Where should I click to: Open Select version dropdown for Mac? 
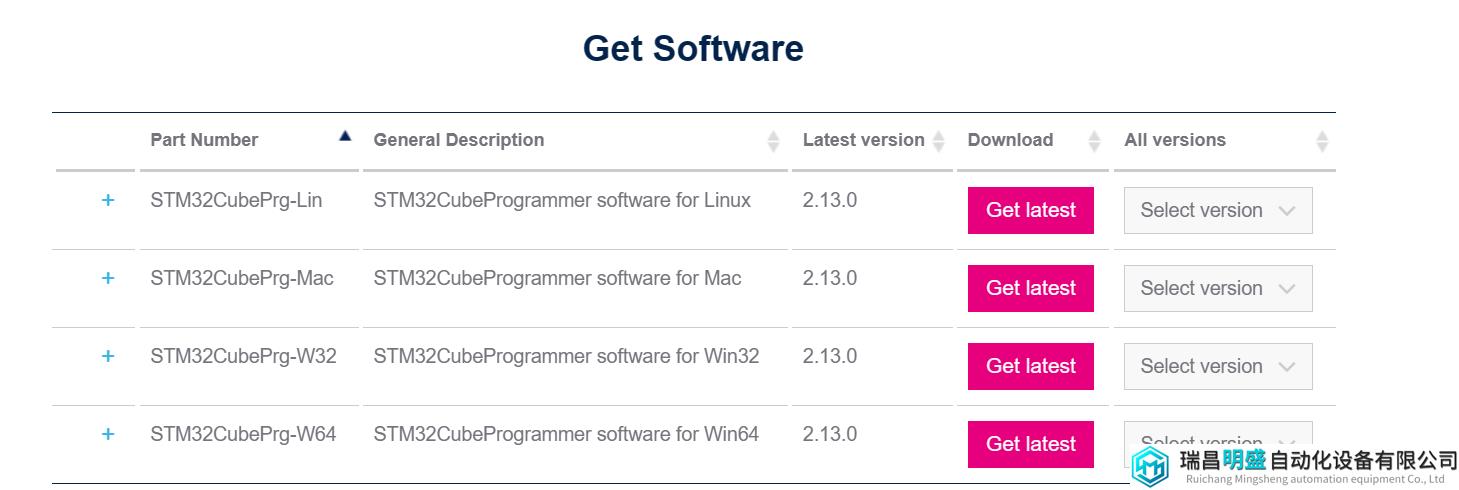1218,288
